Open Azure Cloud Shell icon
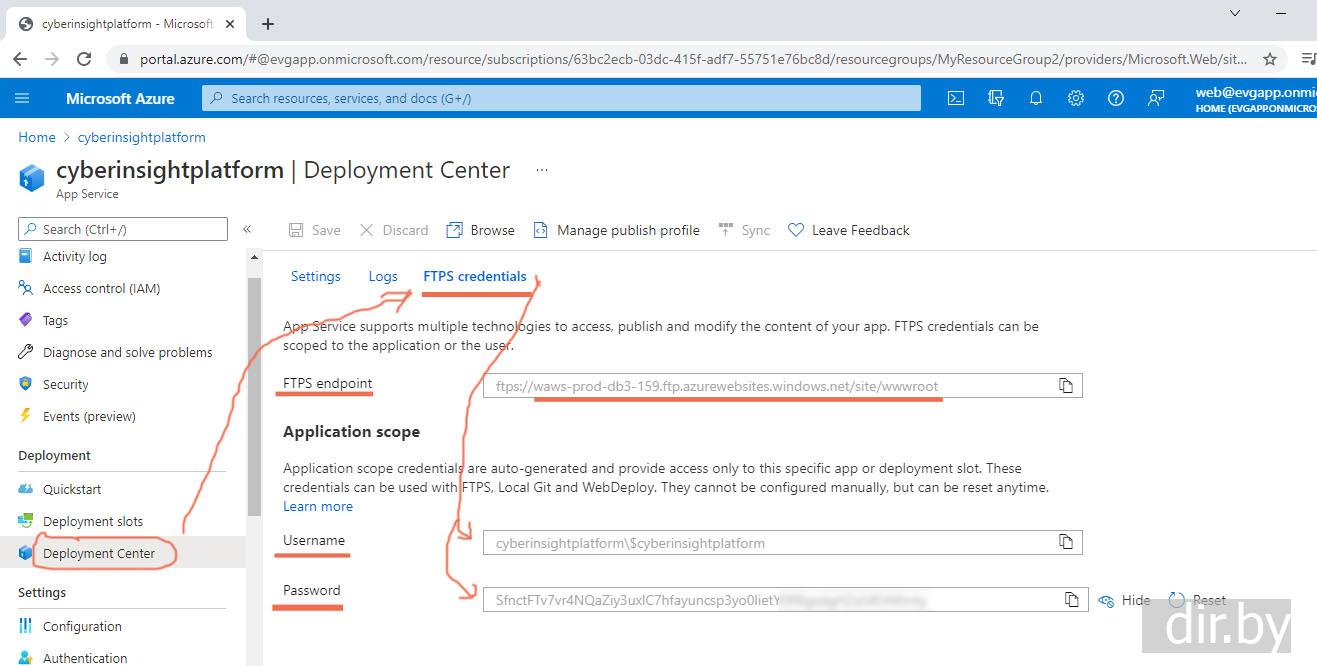 click(x=956, y=98)
